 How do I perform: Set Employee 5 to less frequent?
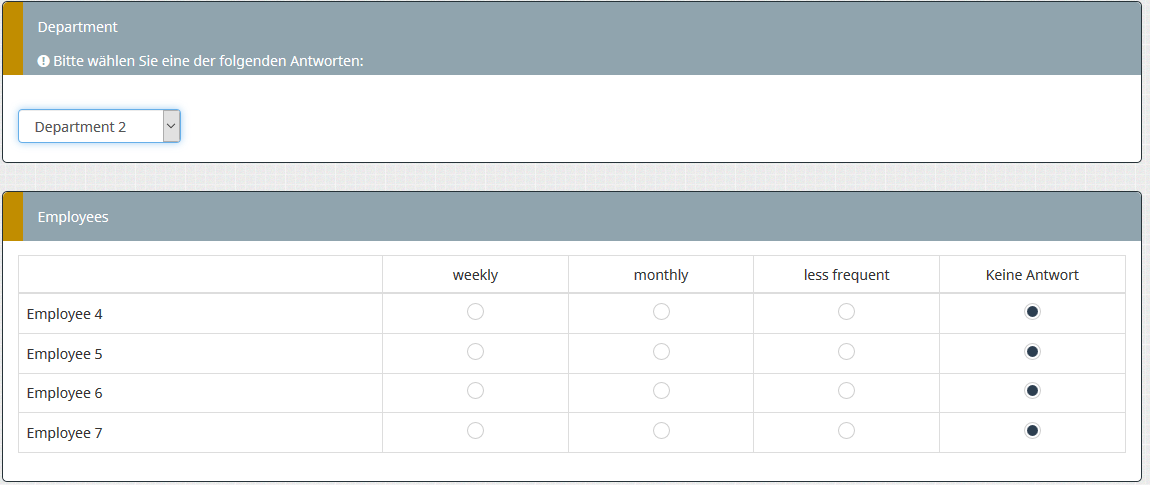click(x=846, y=352)
